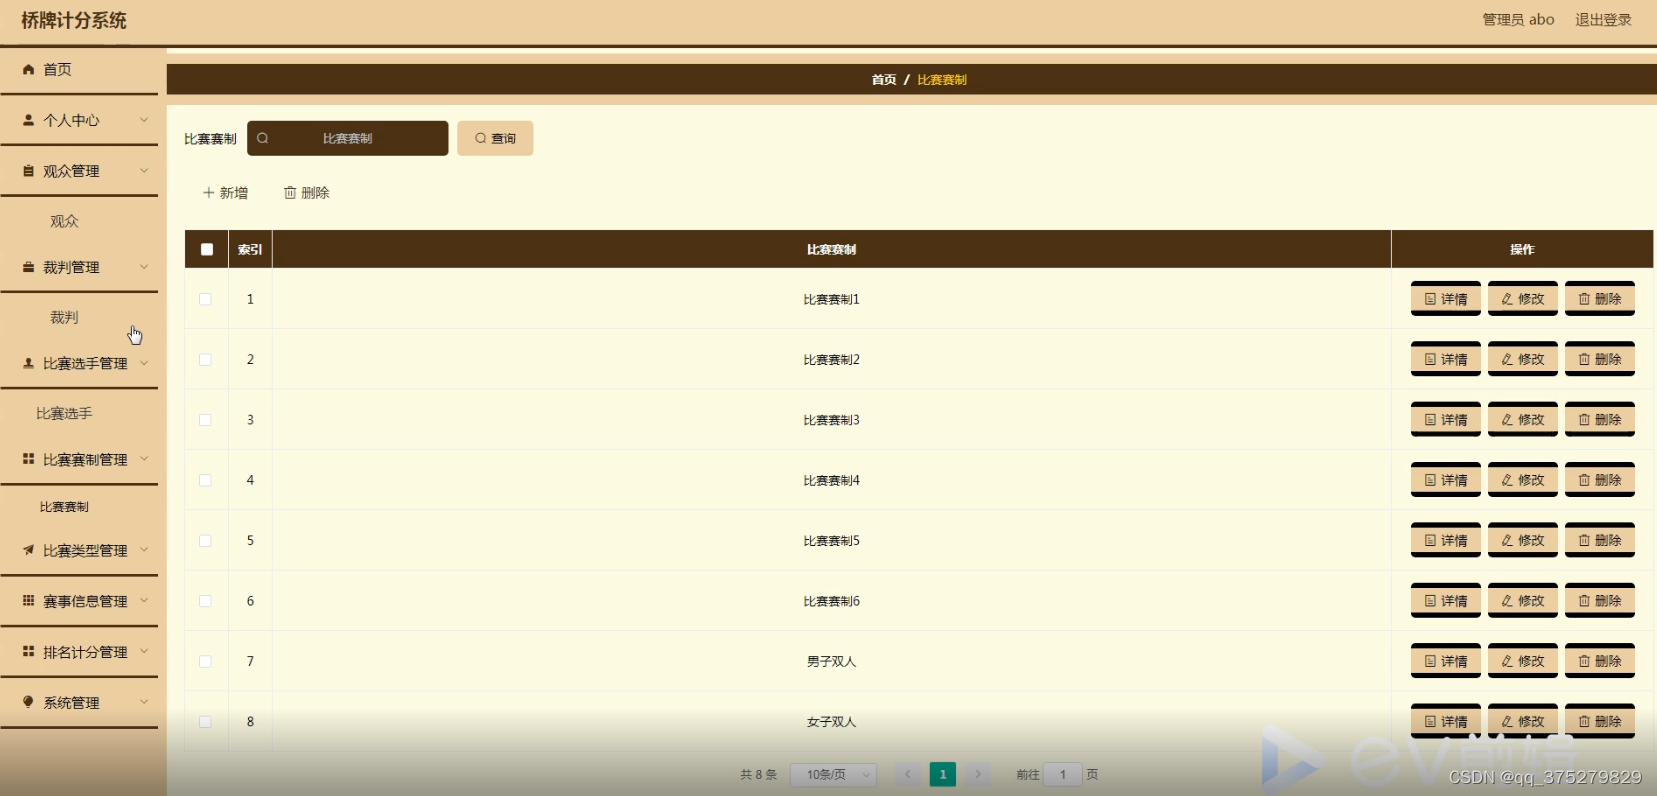The height and width of the screenshot is (796, 1657).
Task: Click the grid icon beside 比赛赛制管理
Action: [29, 459]
